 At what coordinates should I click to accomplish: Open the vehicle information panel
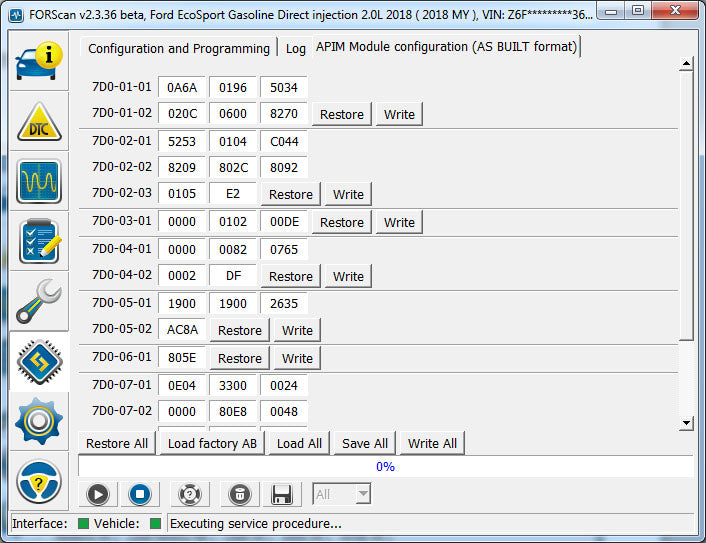click(39, 60)
